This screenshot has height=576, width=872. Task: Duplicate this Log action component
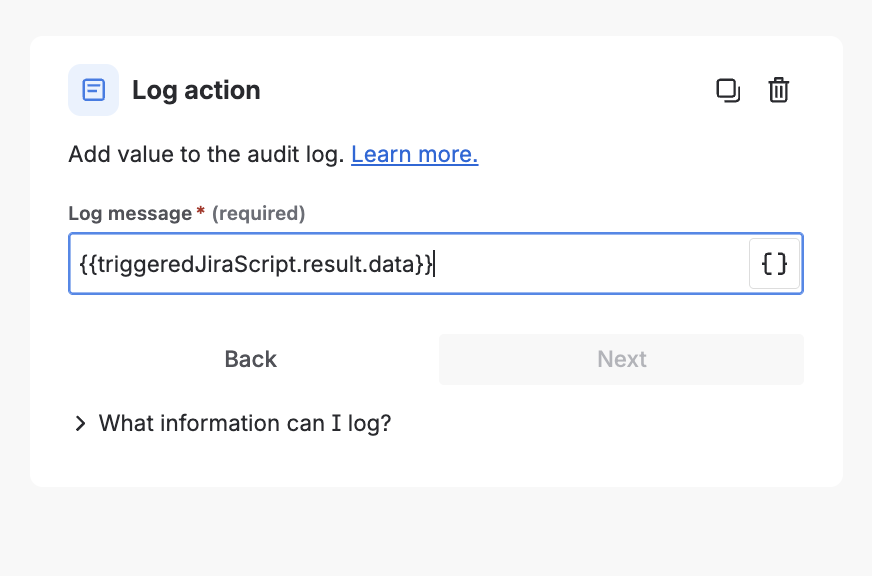point(728,90)
